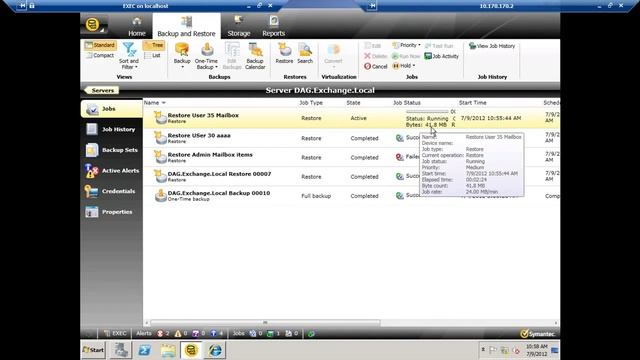The width and height of the screenshot is (640, 360).
Task: Select the Backup and Restore tab
Action: point(186,27)
